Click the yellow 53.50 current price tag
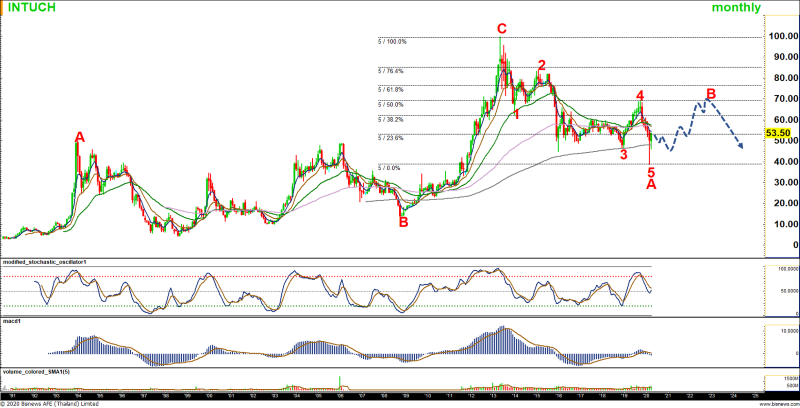The height and width of the screenshot is (408, 800). point(777,132)
